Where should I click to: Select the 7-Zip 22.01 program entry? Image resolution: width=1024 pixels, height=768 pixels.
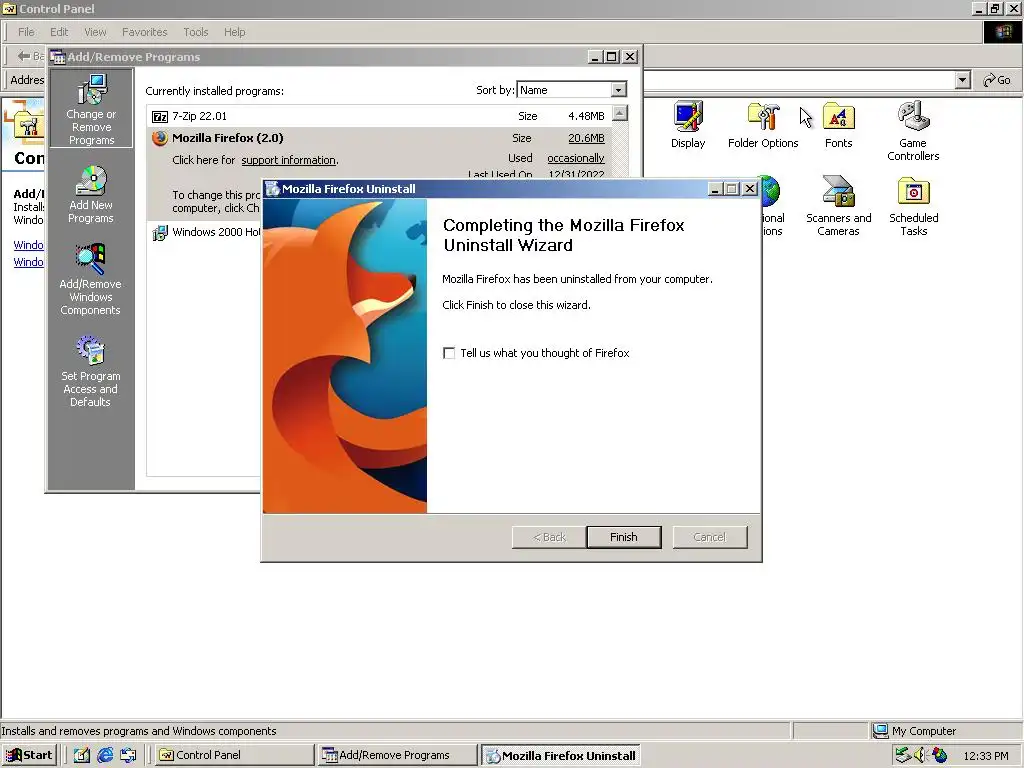(379, 116)
